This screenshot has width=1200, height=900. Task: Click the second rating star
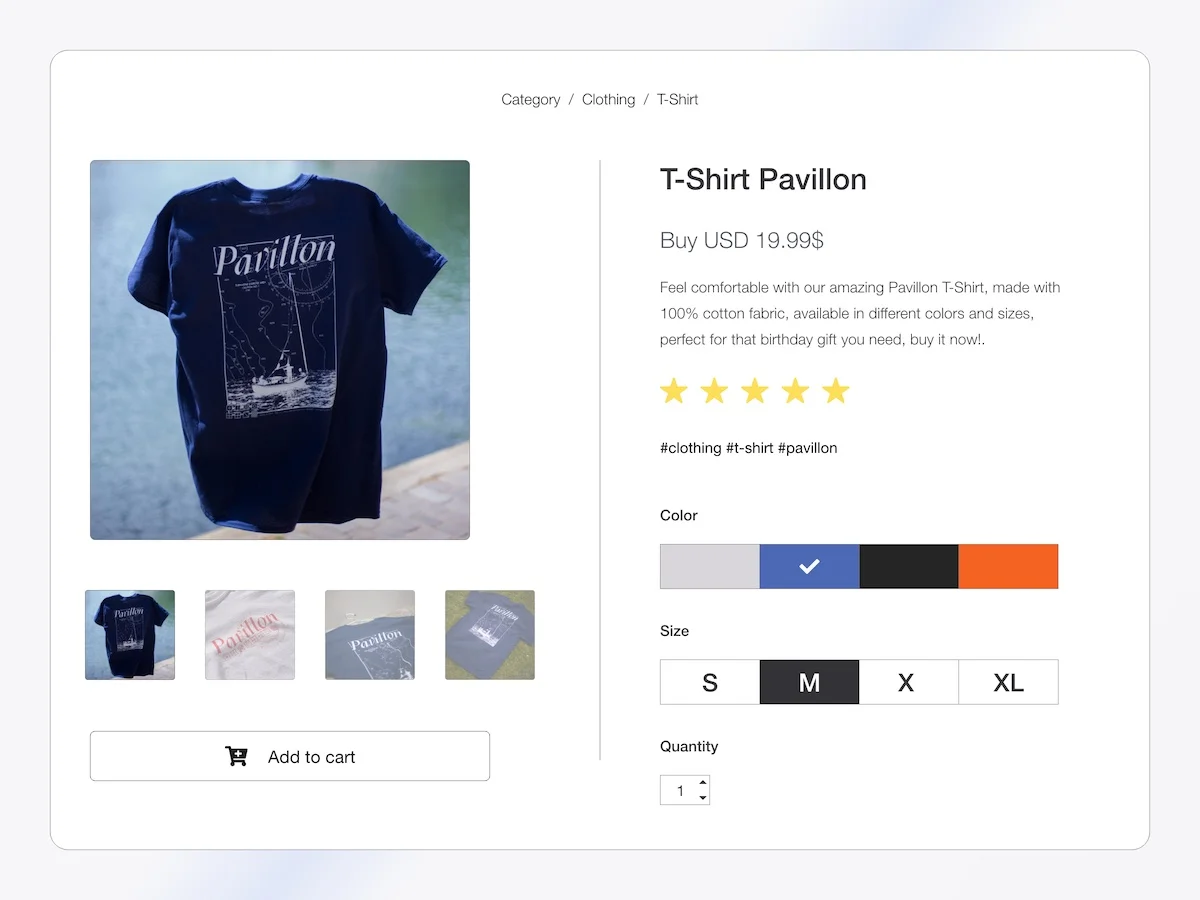coord(714,391)
